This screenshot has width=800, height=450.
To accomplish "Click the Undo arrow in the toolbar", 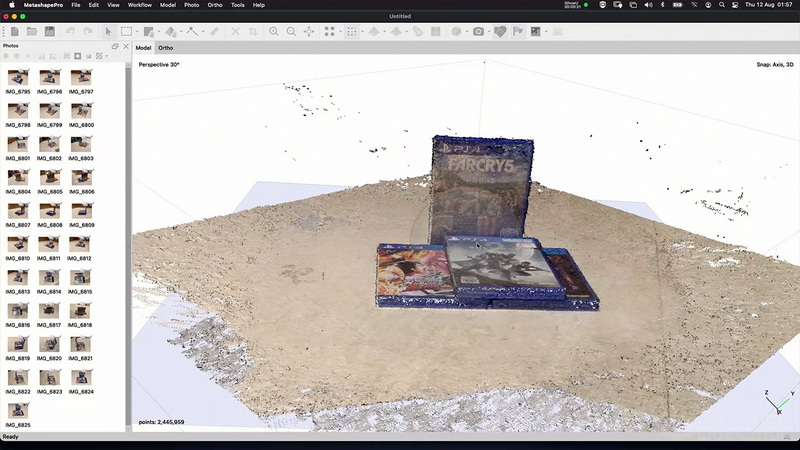I will [x=70, y=32].
